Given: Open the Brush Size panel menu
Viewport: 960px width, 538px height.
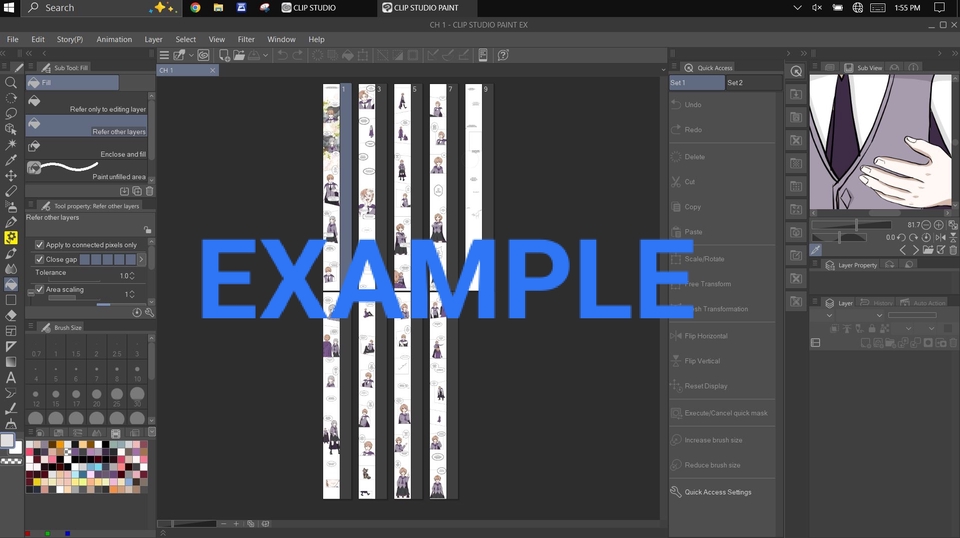Looking at the screenshot, I should pyautogui.click(x=32, y=327).
